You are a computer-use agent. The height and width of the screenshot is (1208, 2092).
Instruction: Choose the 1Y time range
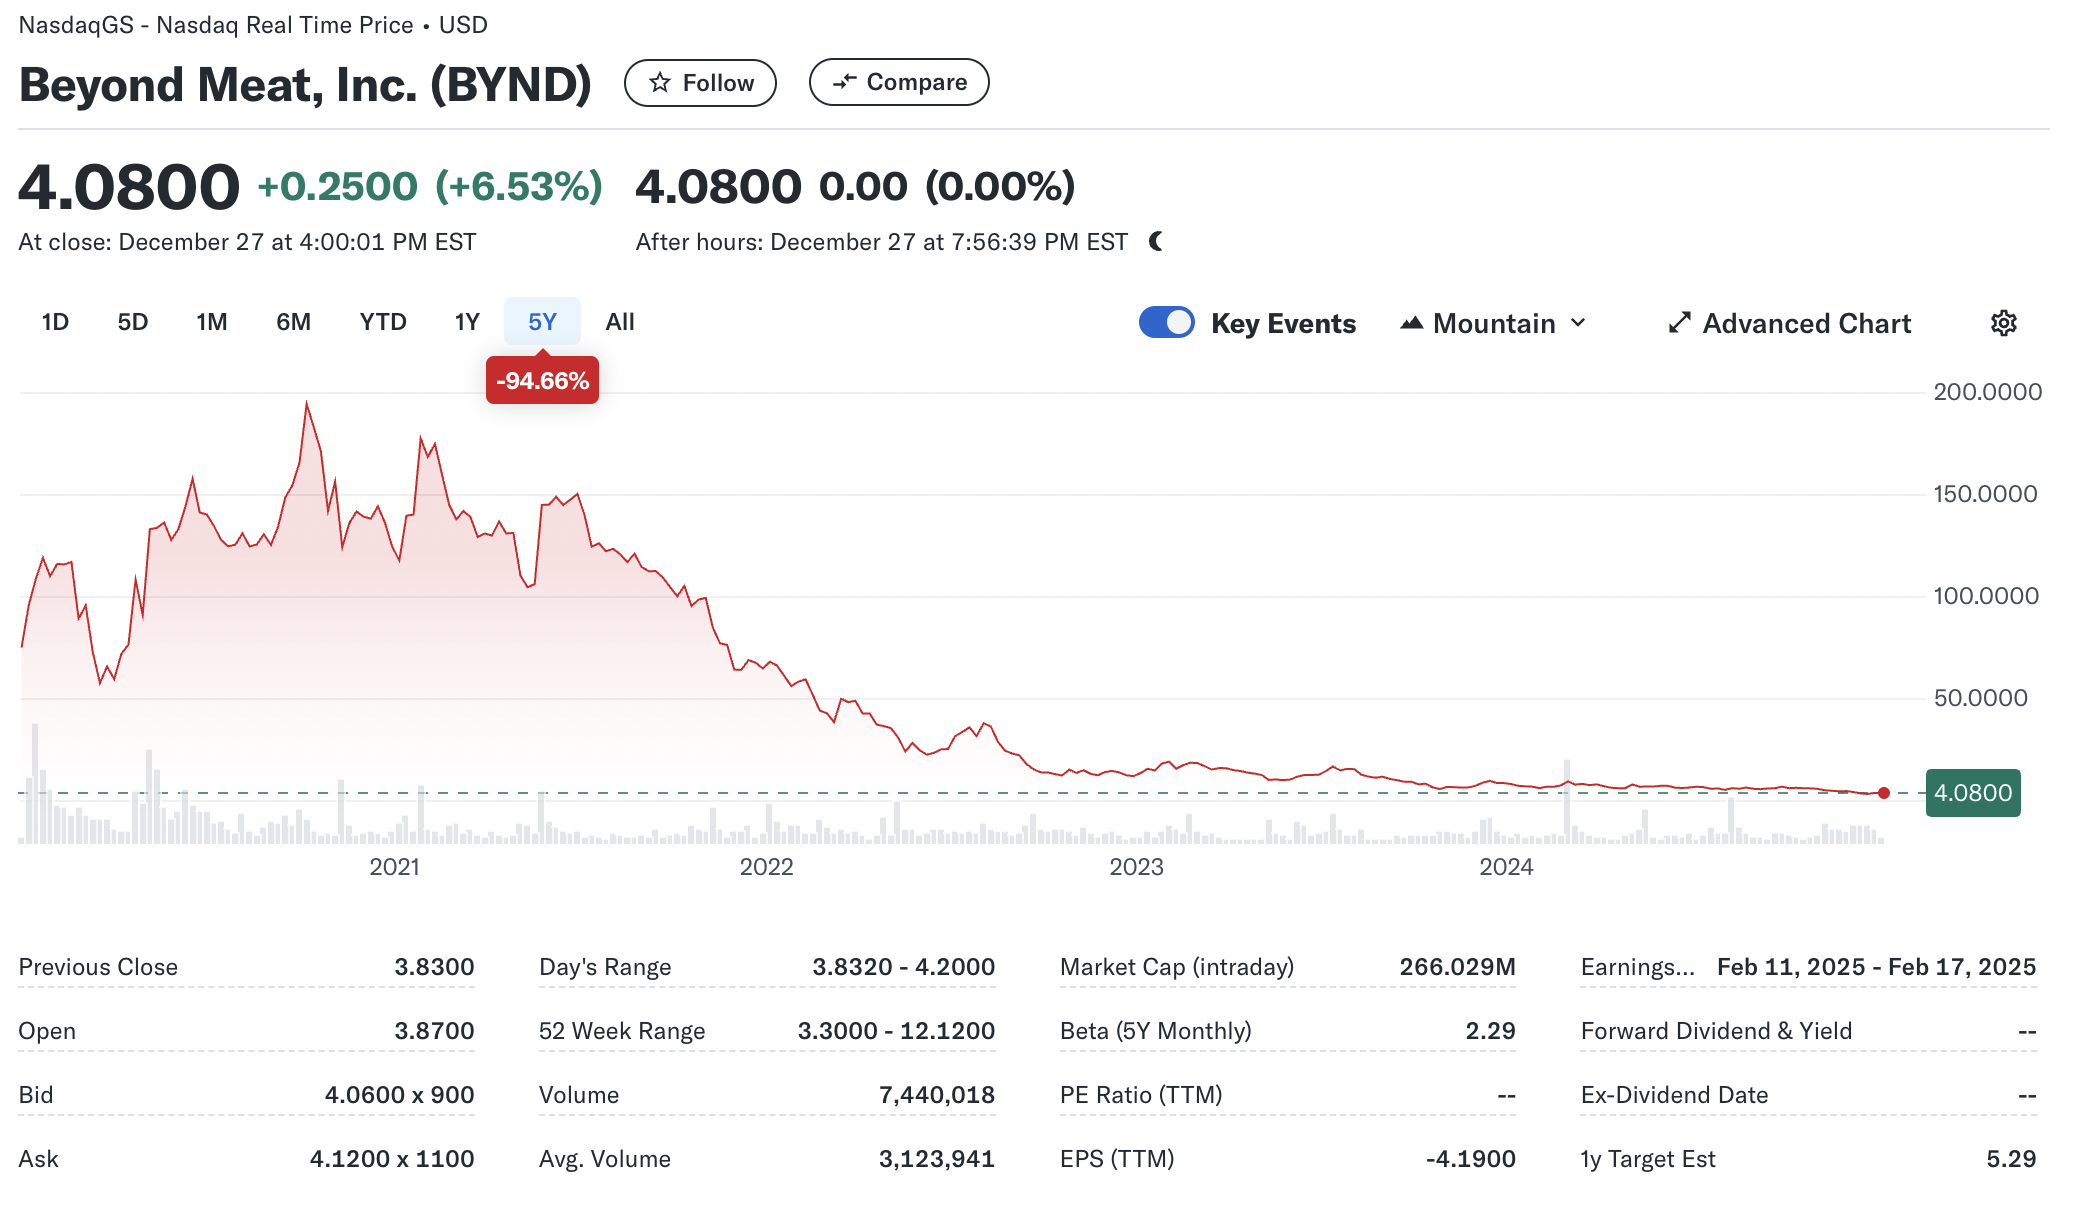(x=467, y=322)
